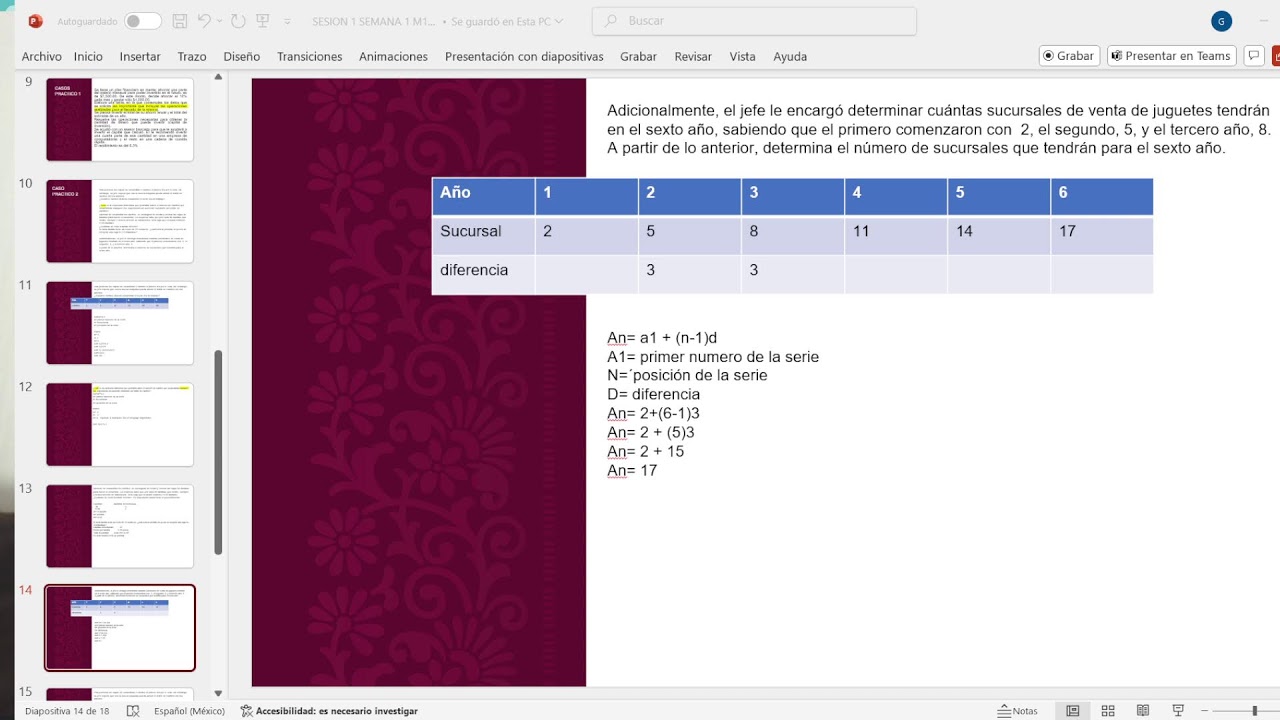Open the undo history dropdown arrow
Viewport: 1280px width, 720px height.
219,21
